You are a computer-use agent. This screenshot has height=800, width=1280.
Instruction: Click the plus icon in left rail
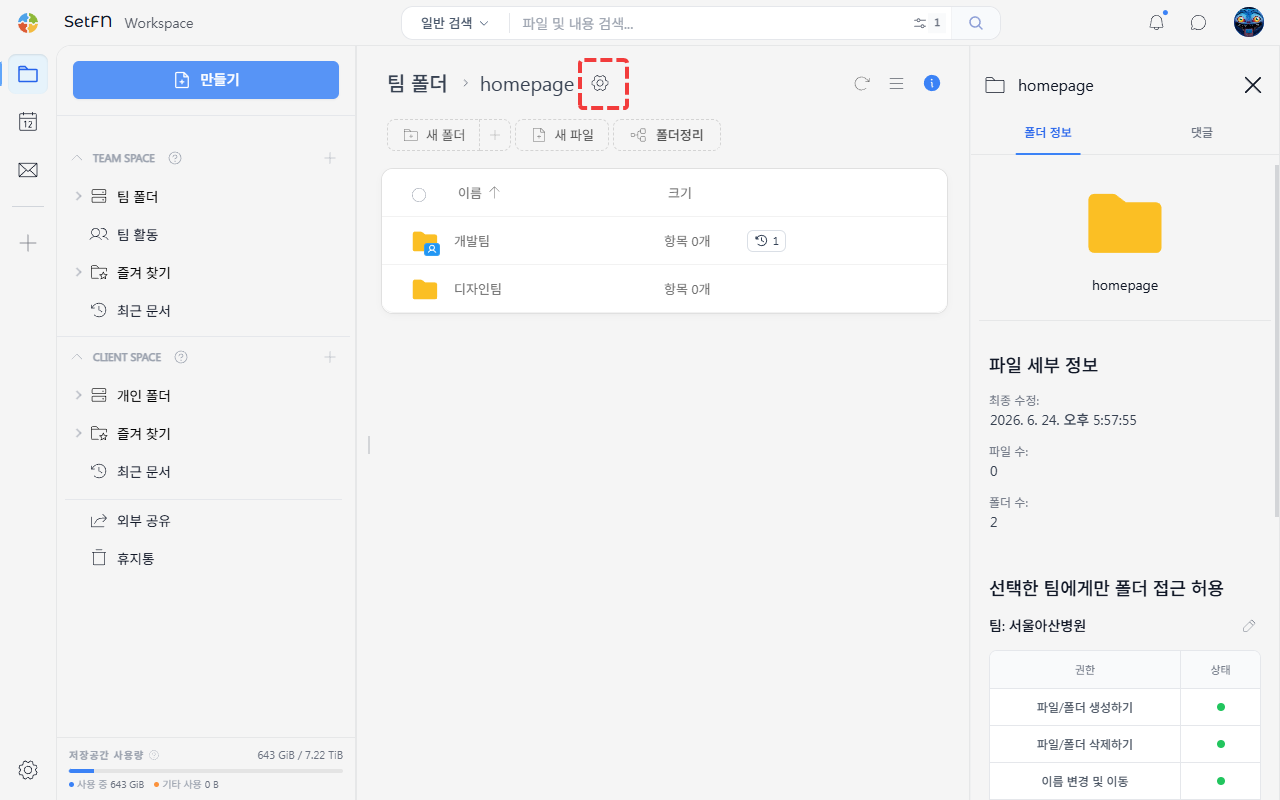click(28, 243)
